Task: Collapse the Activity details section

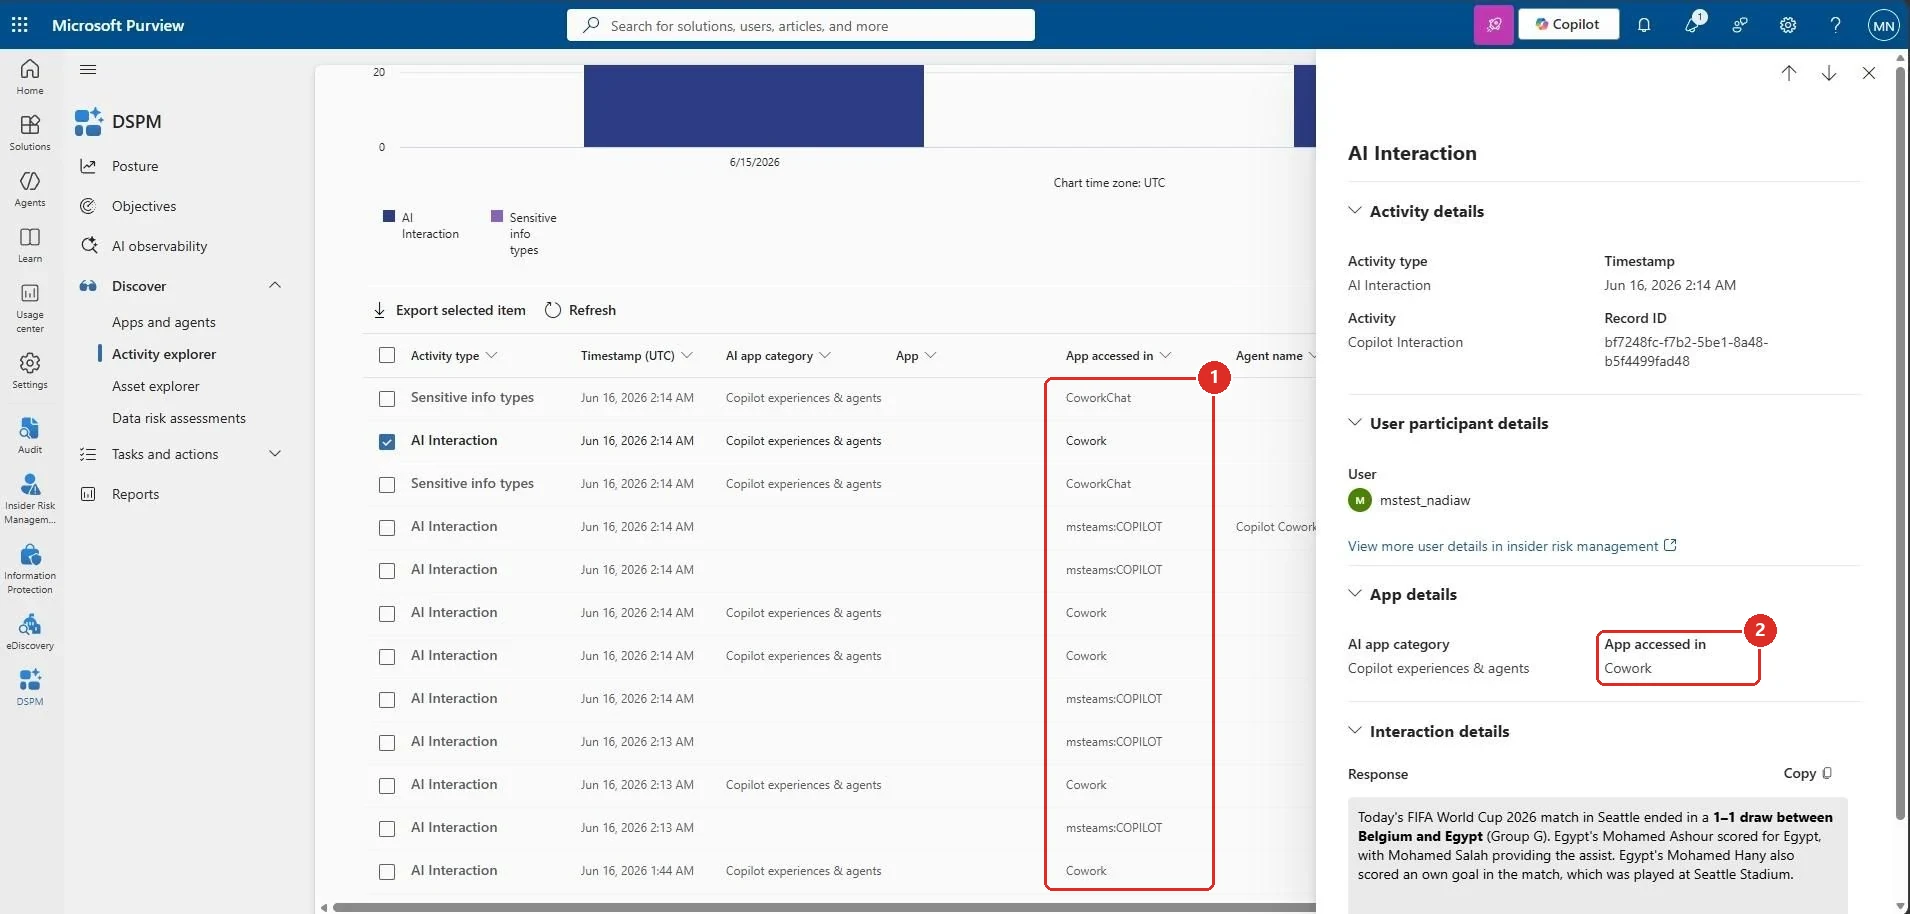Action: 1355,211
